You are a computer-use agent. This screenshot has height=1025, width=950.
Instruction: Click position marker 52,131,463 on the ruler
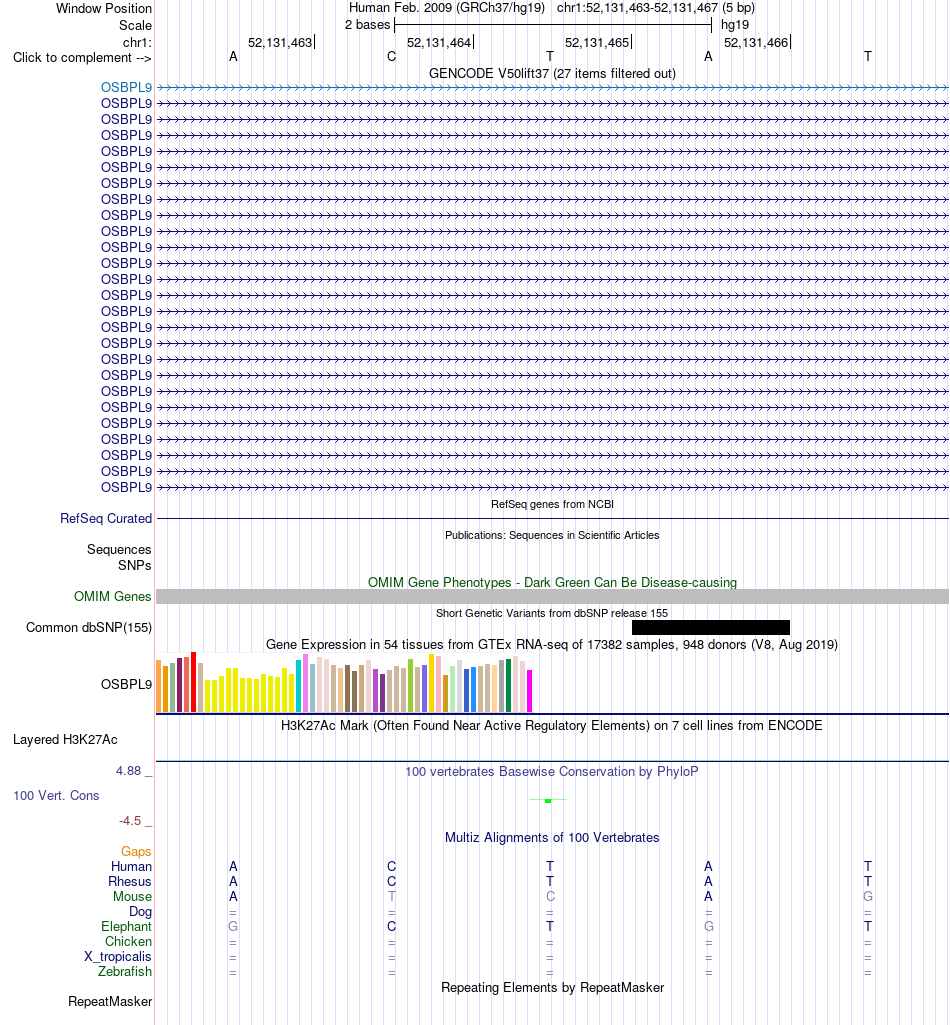coord(280,42)
